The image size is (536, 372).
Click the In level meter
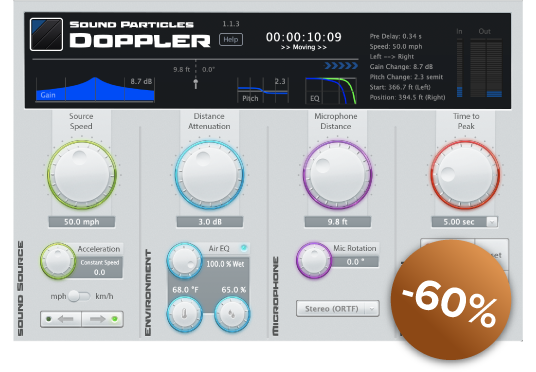pyautogui.click(x=459, y=68)
